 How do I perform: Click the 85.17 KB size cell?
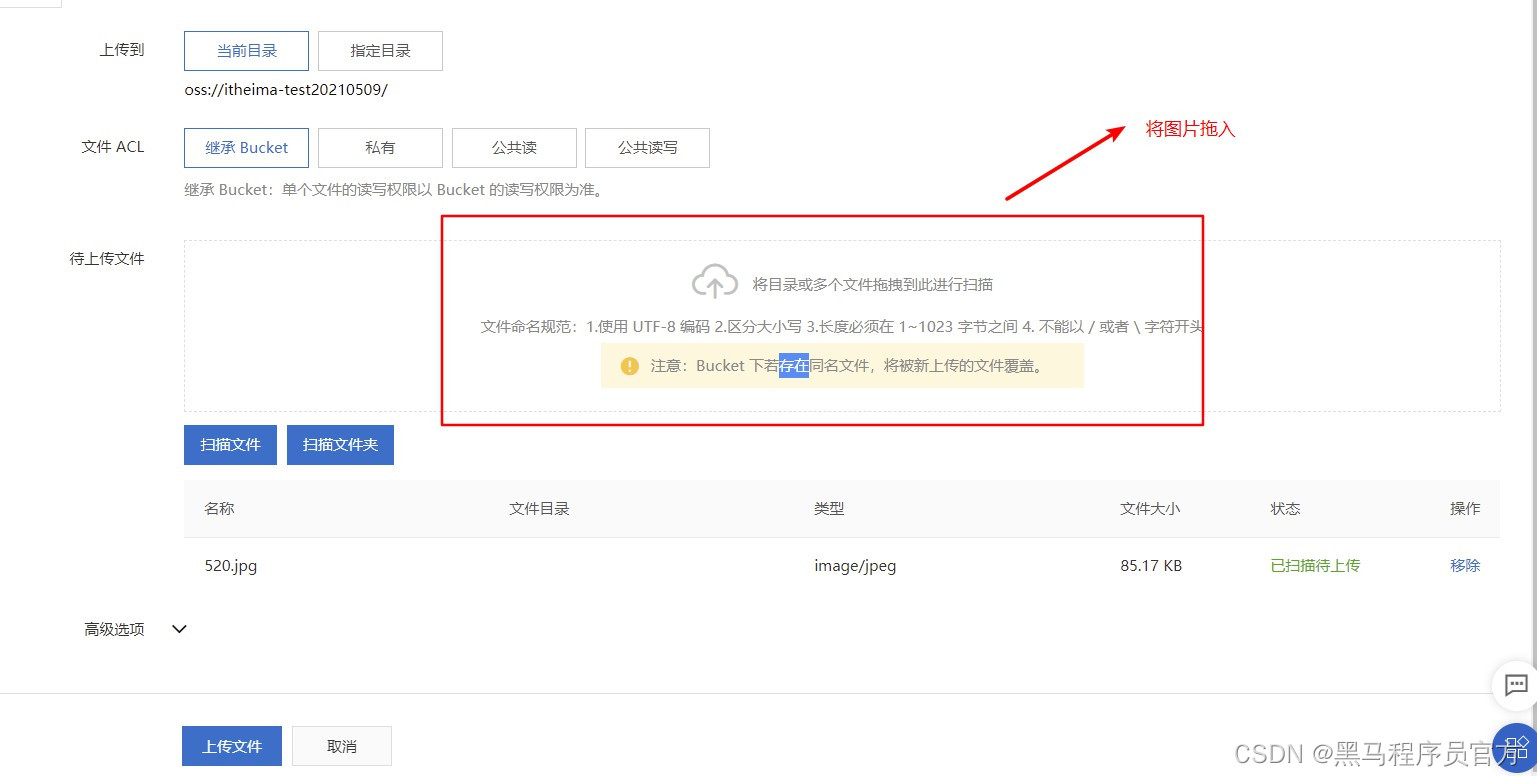(x=1151, y=566)
